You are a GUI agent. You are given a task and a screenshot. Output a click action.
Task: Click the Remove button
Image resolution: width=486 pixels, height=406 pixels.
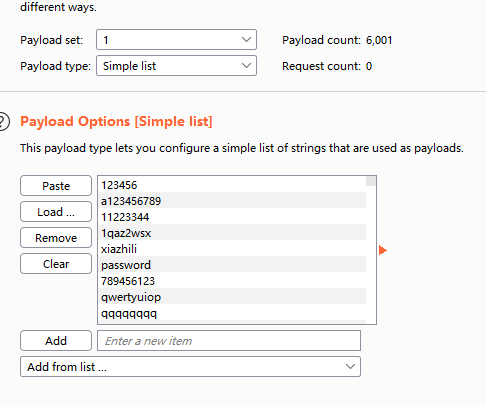click(56, 238)
